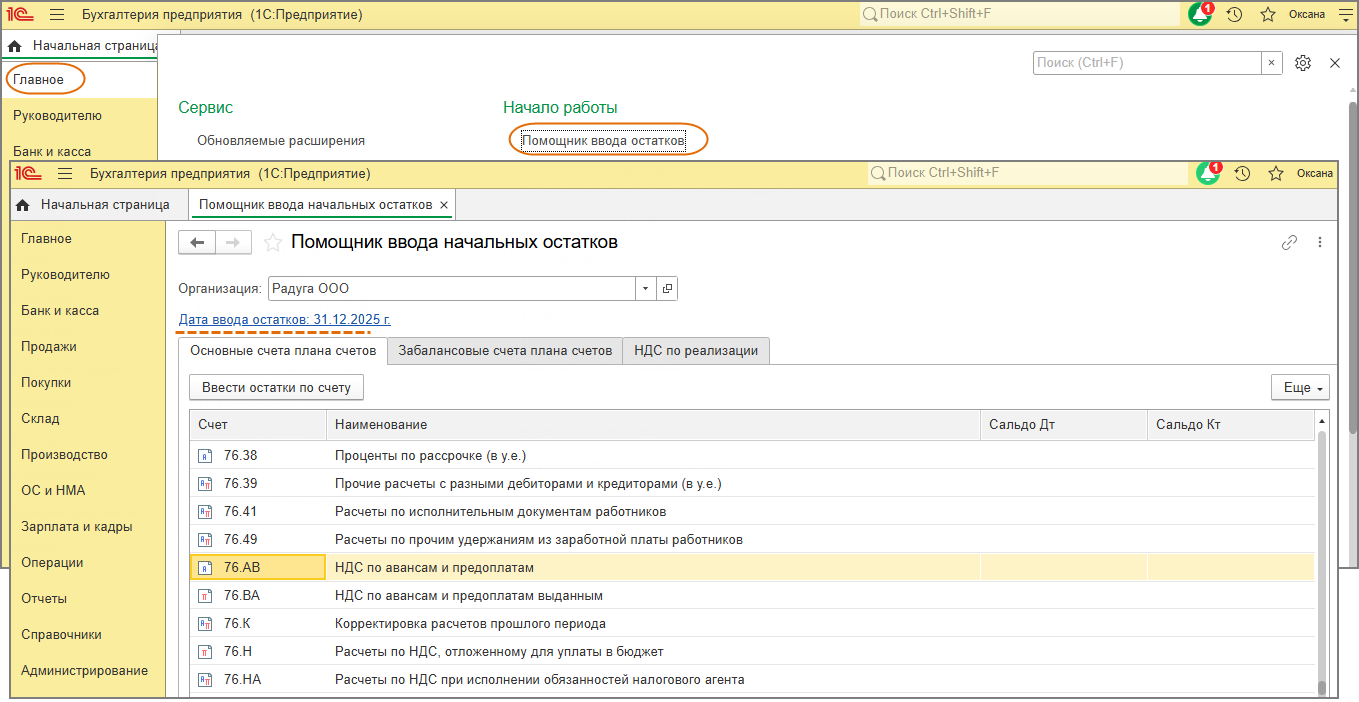1359x702 pixels.
Task: Open history clock icon in back window
Action: tap(1234, 14)
